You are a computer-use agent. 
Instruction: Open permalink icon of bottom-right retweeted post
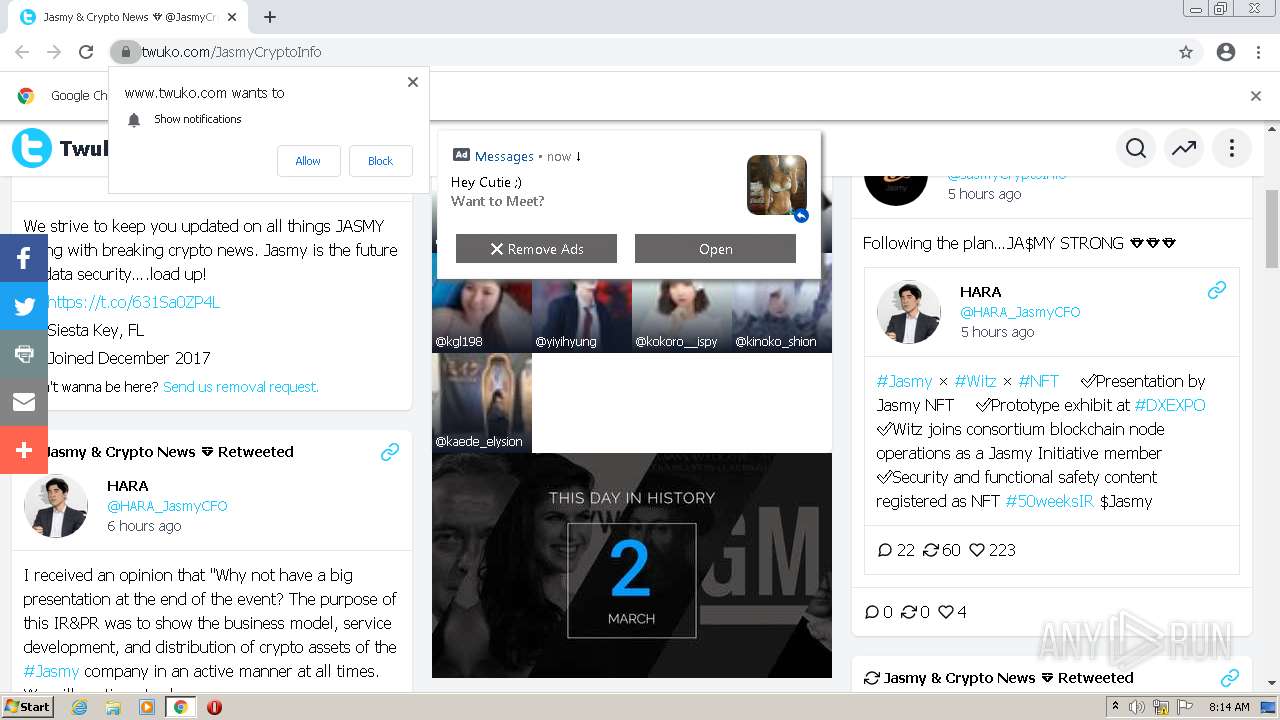coord(1230,678)
